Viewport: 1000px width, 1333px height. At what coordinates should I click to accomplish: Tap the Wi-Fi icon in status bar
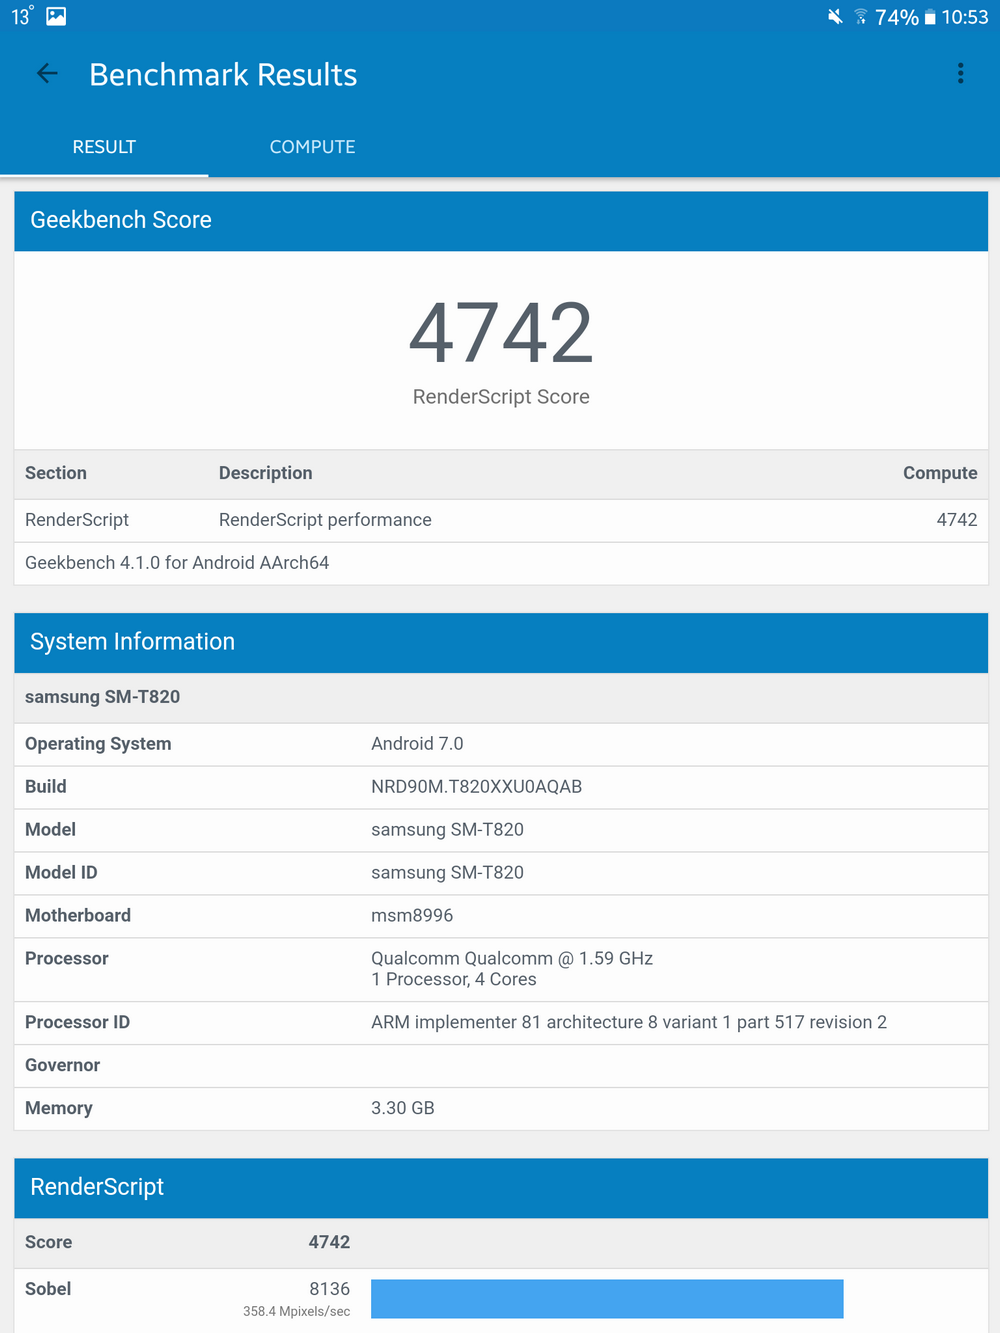860,16
